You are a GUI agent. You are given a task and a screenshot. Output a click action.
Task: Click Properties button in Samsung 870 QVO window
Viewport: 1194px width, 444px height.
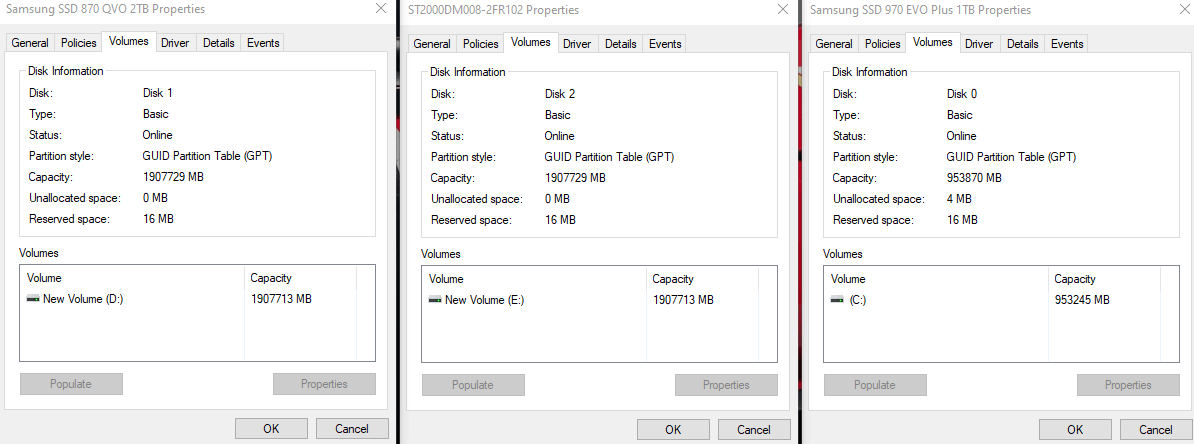click(x=324, y=384)
